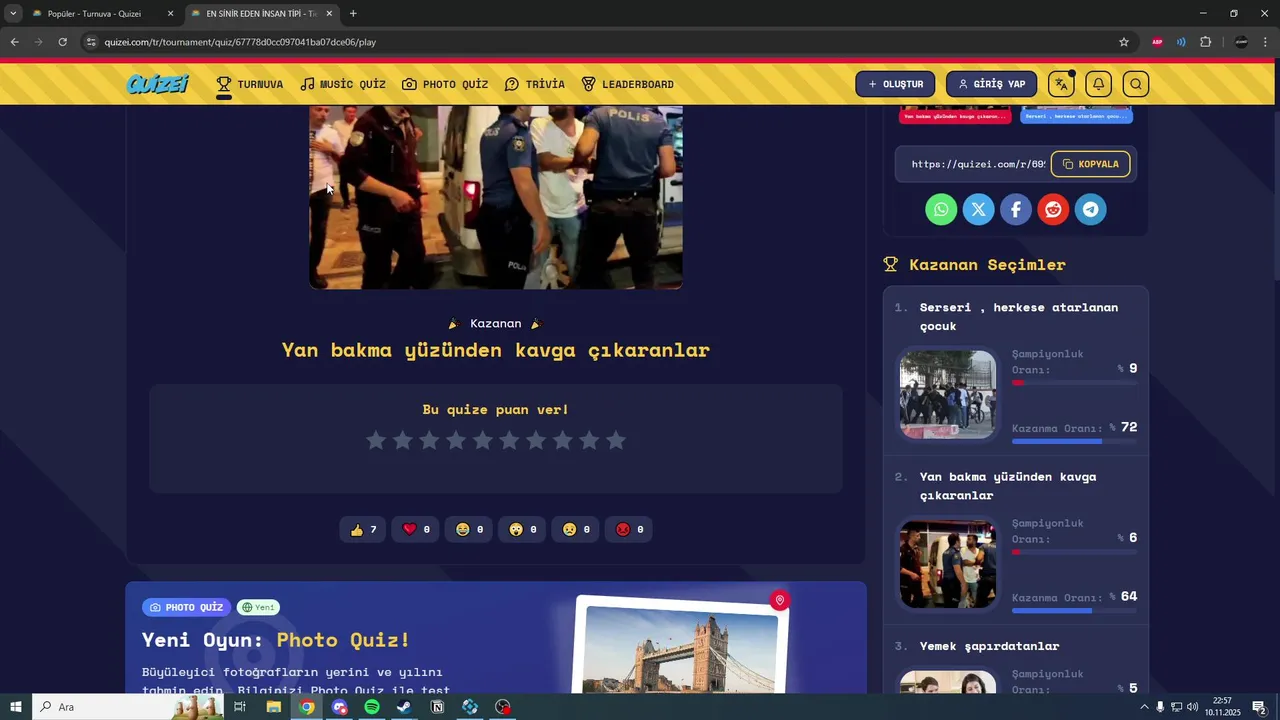Click the address bar URL
Image resolution: width=1280 pixels, height=720 pixels.
point(240,42)
